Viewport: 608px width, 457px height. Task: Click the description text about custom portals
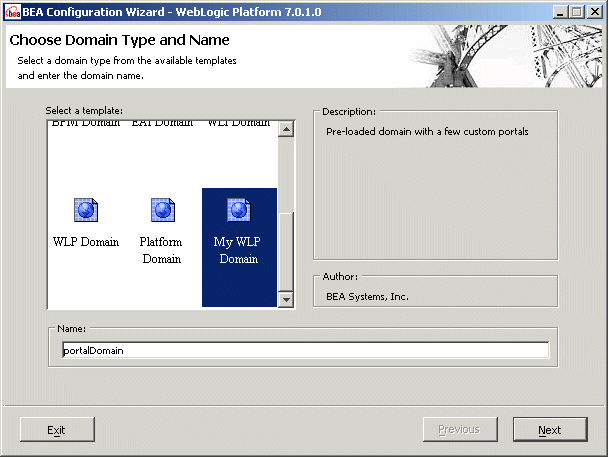click(x=427, y=132)
